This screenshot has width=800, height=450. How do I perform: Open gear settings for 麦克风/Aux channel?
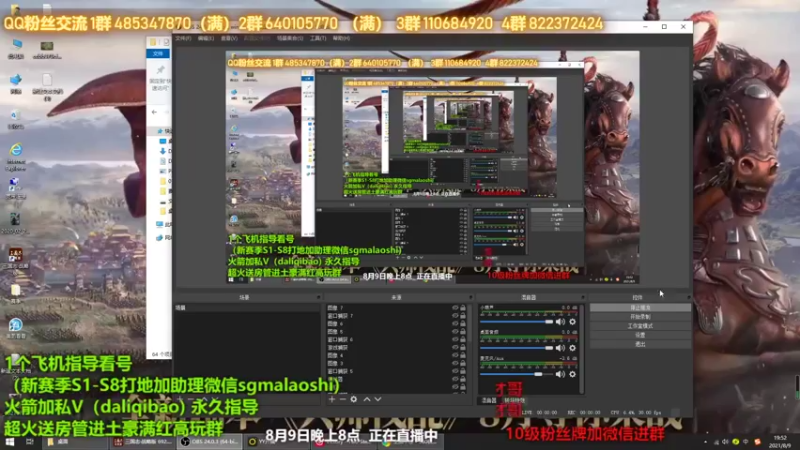(x=572, y=374)
